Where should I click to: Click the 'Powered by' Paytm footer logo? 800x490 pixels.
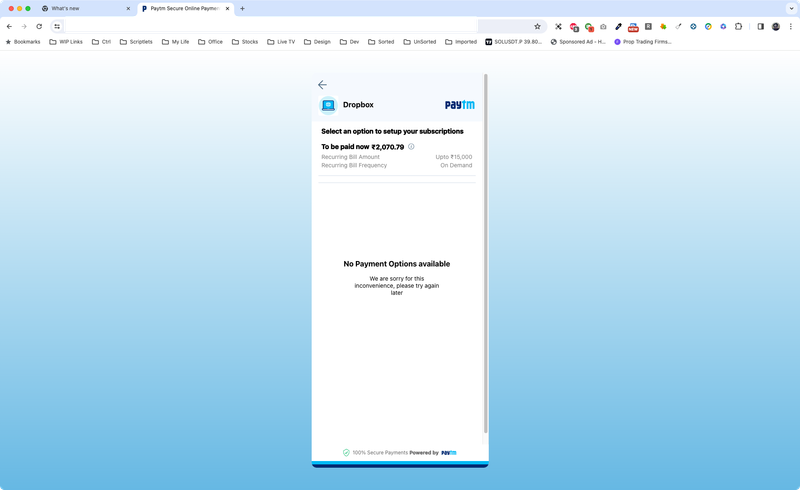coord(449,453)
